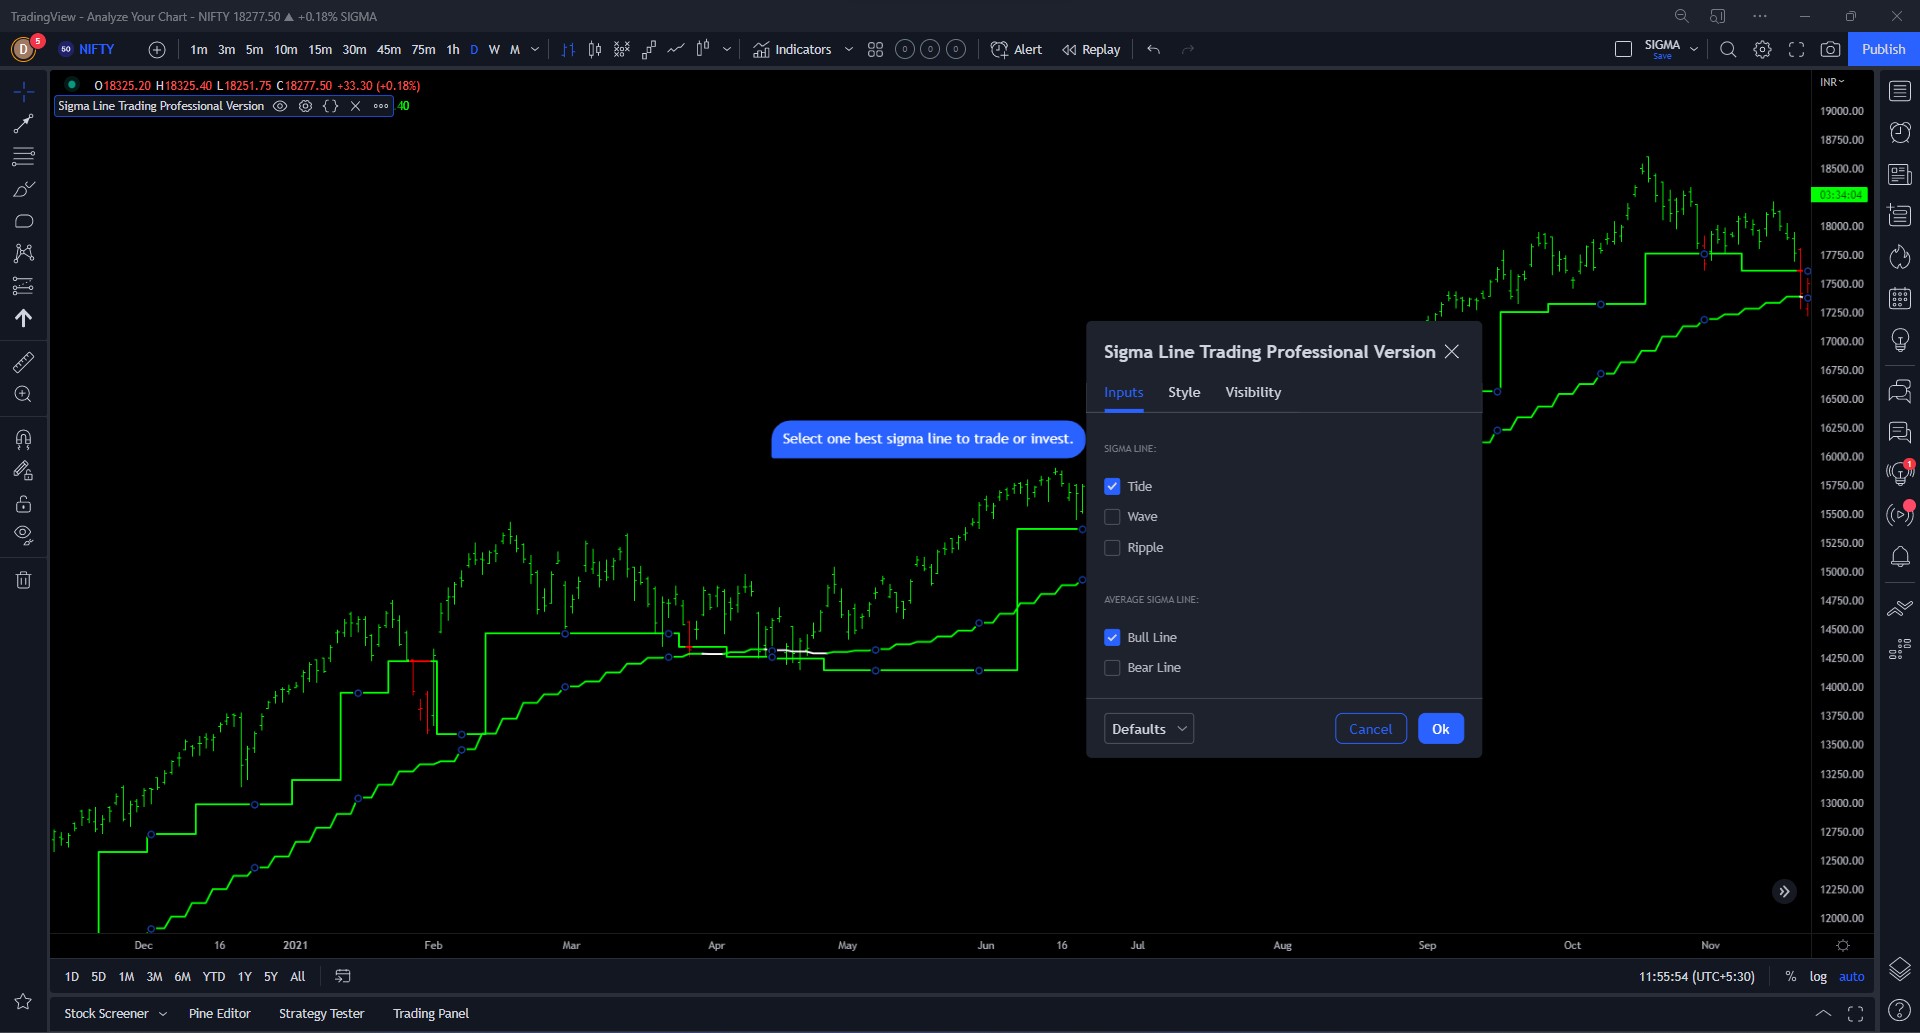Lock all drawing tools
1920x1033 pixels.
pos(23,503)
